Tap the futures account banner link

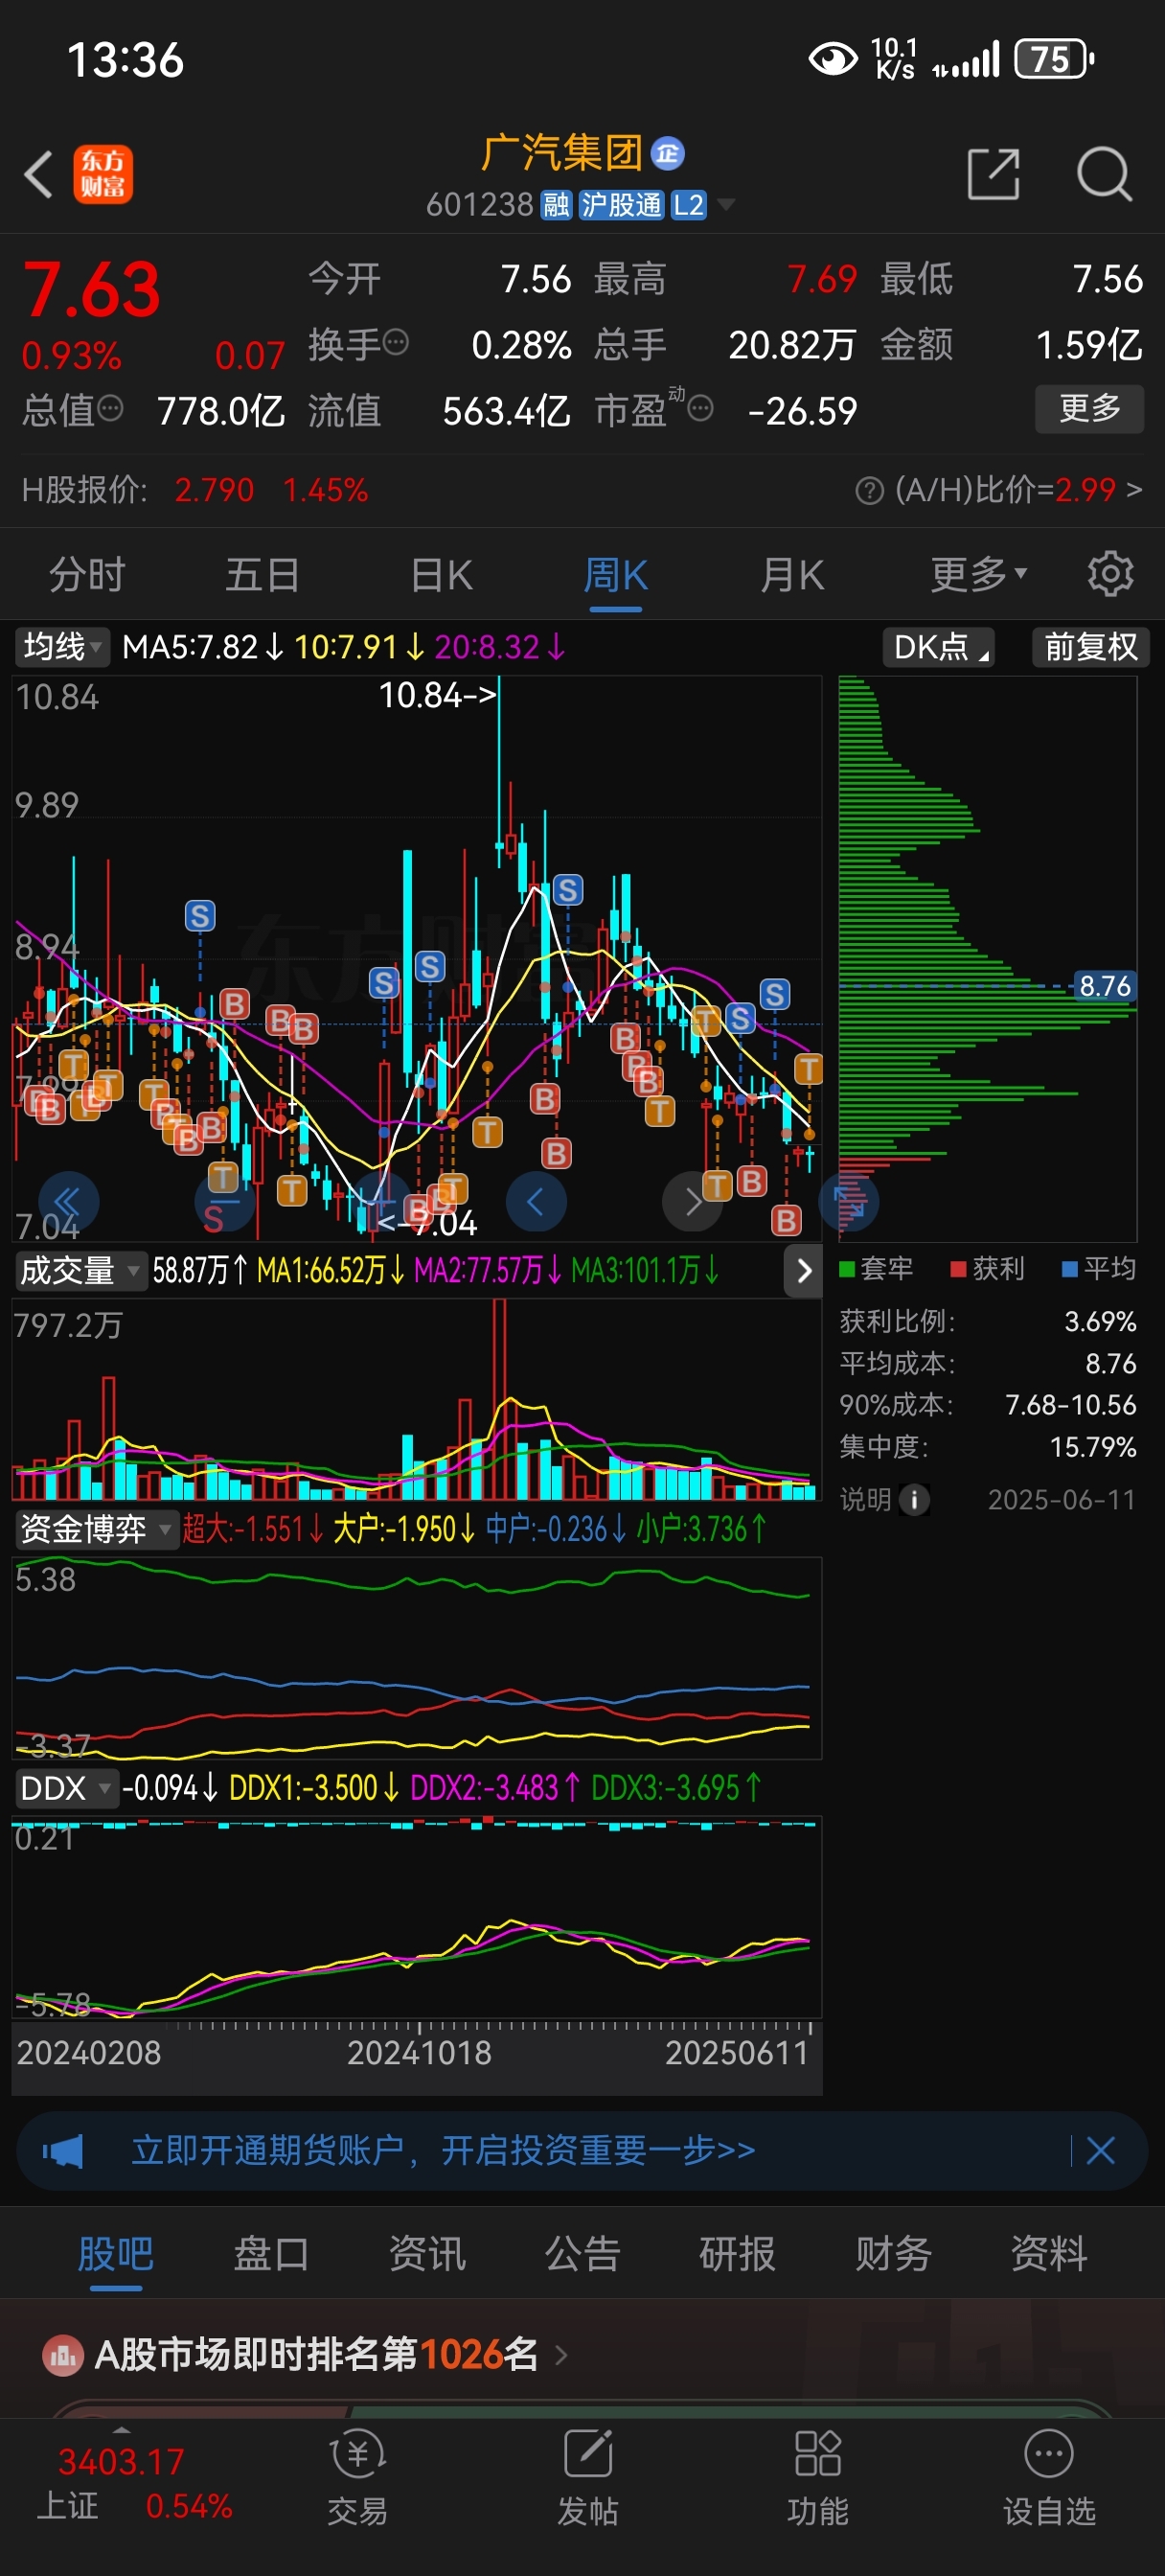(443, 2150)
